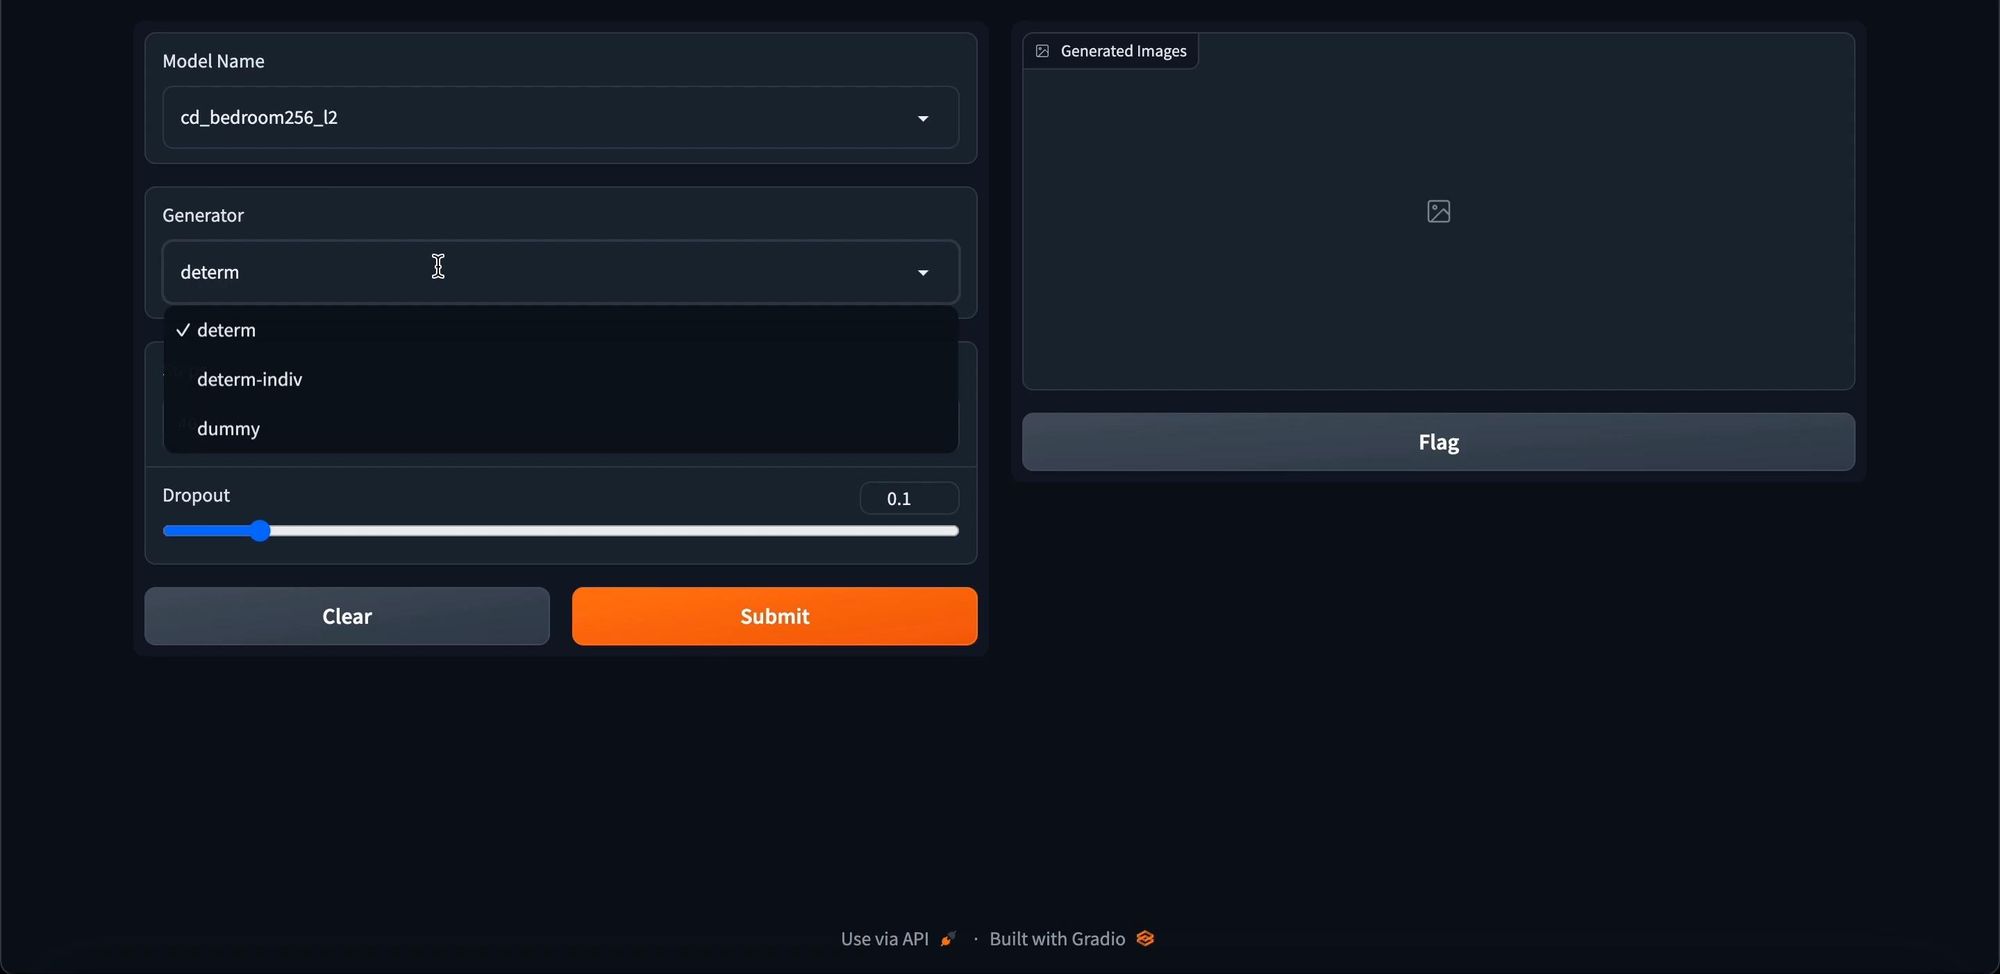Open the Model Name dropdown arrow
The width and height of the screenshot is (2000, 974).
point(922,118)
